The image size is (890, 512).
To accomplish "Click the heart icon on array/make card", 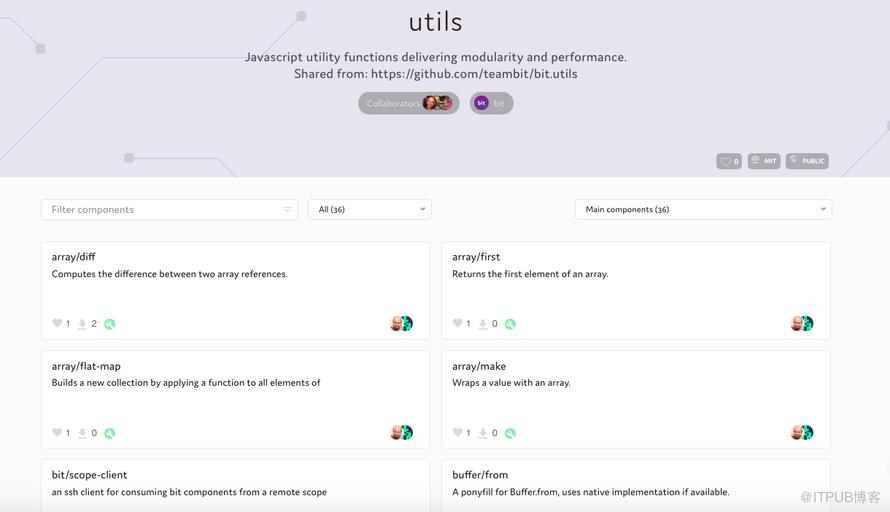I will [457, 433].
